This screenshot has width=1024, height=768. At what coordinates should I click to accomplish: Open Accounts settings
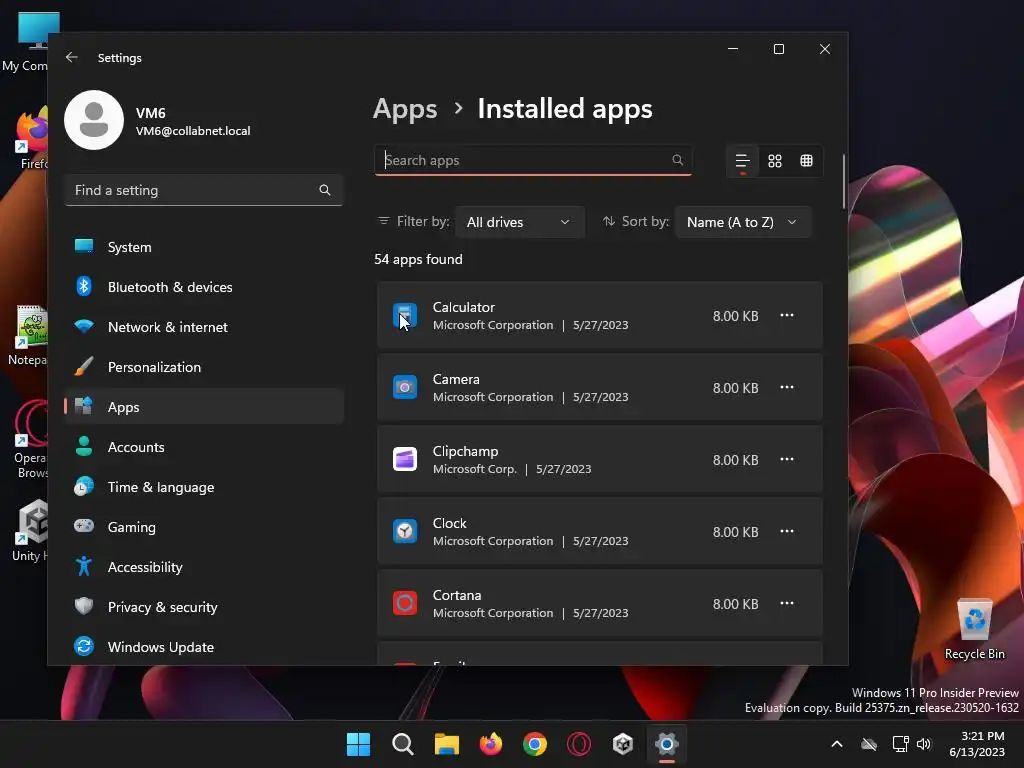coord(204,447)
